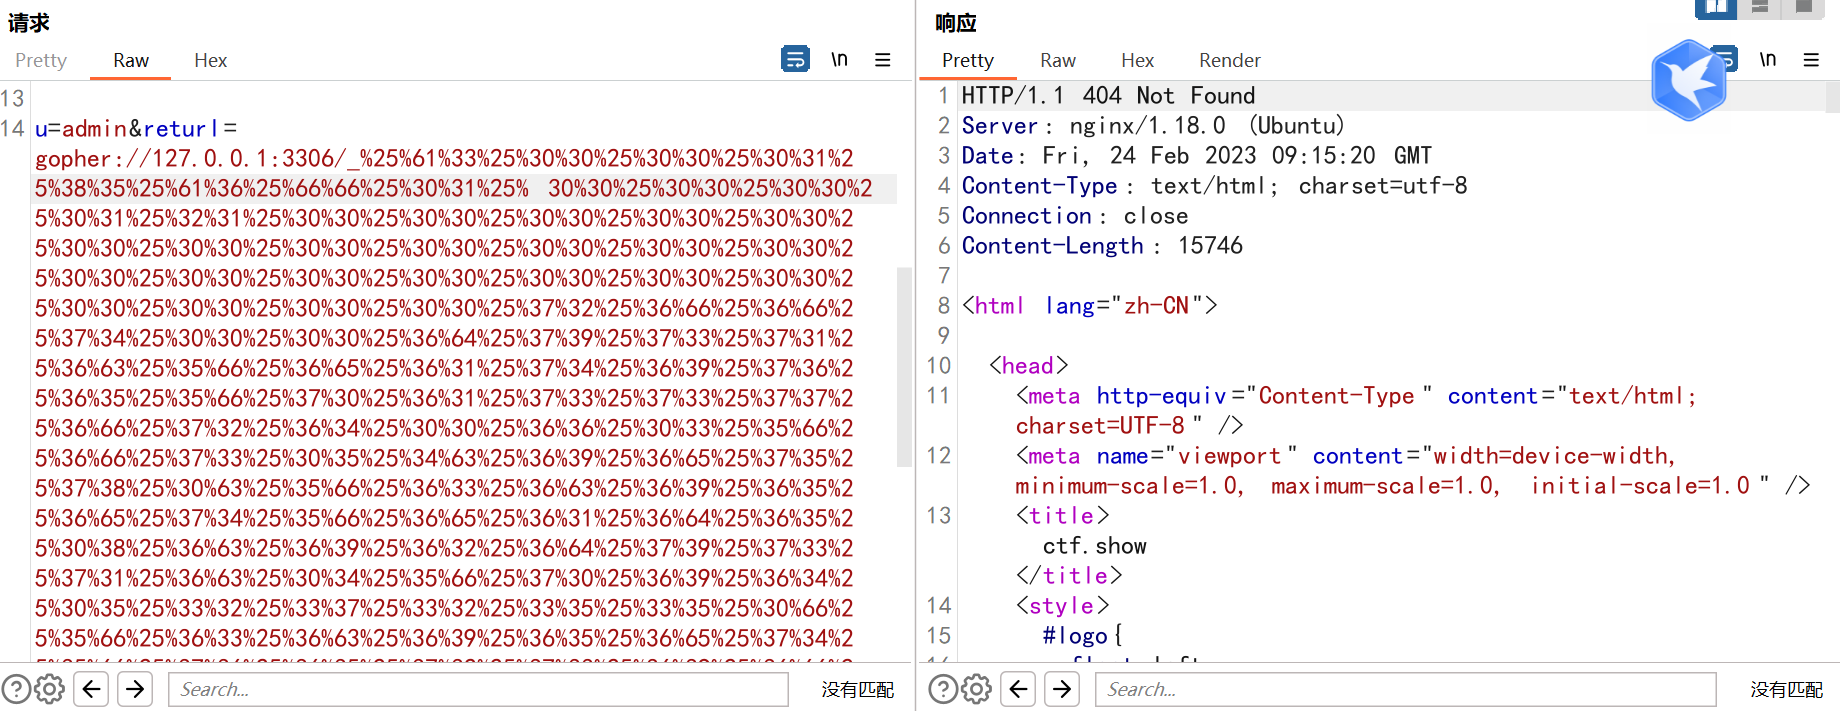The width and height of the screenshot is (1841, 711).
Task: Focus the response Search field
Action: (1406, 689)
